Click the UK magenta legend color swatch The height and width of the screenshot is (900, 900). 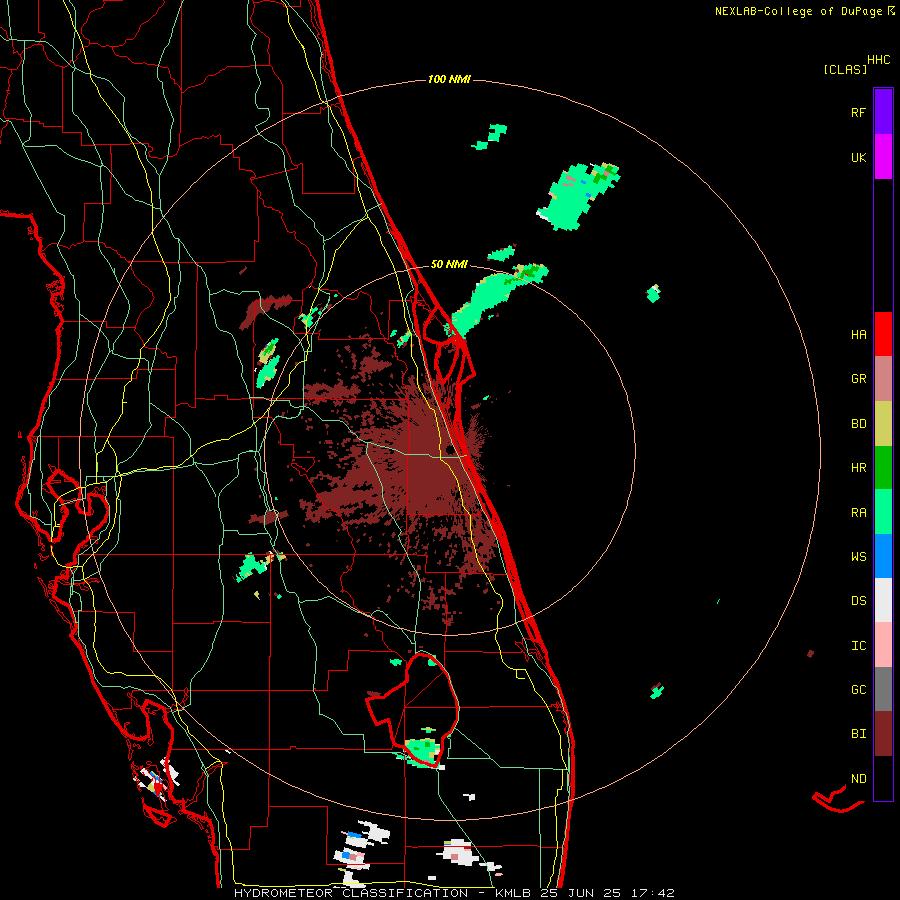point(883,157)
